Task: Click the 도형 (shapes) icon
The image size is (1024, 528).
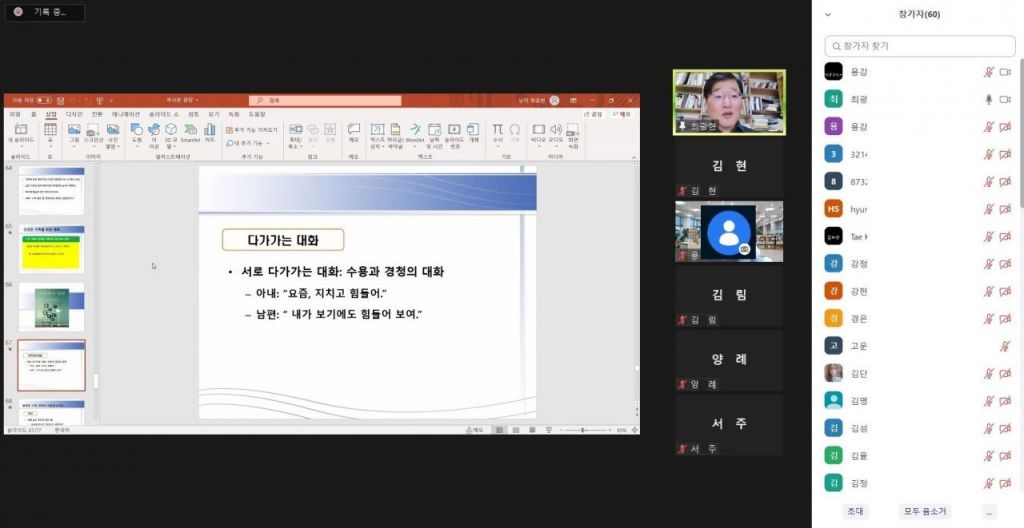Action: tap(137, 131)
